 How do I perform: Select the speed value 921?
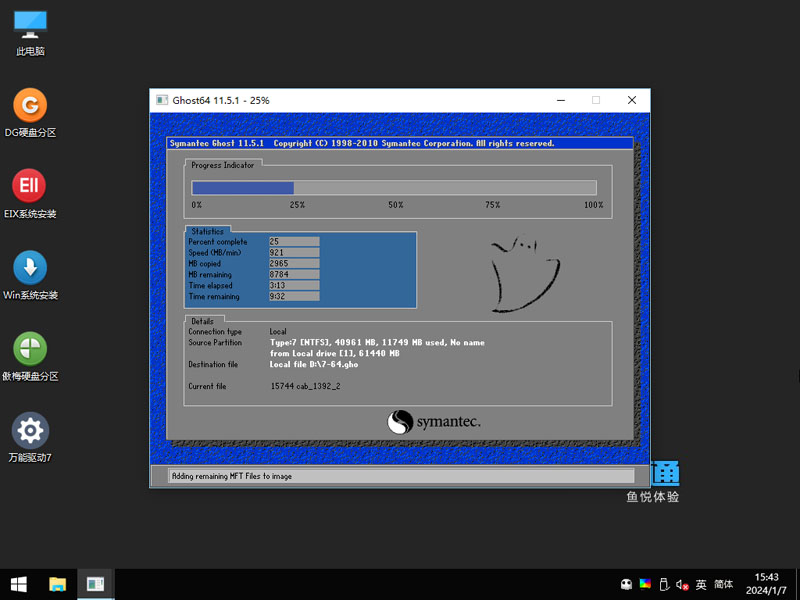[x=294, y=253]
